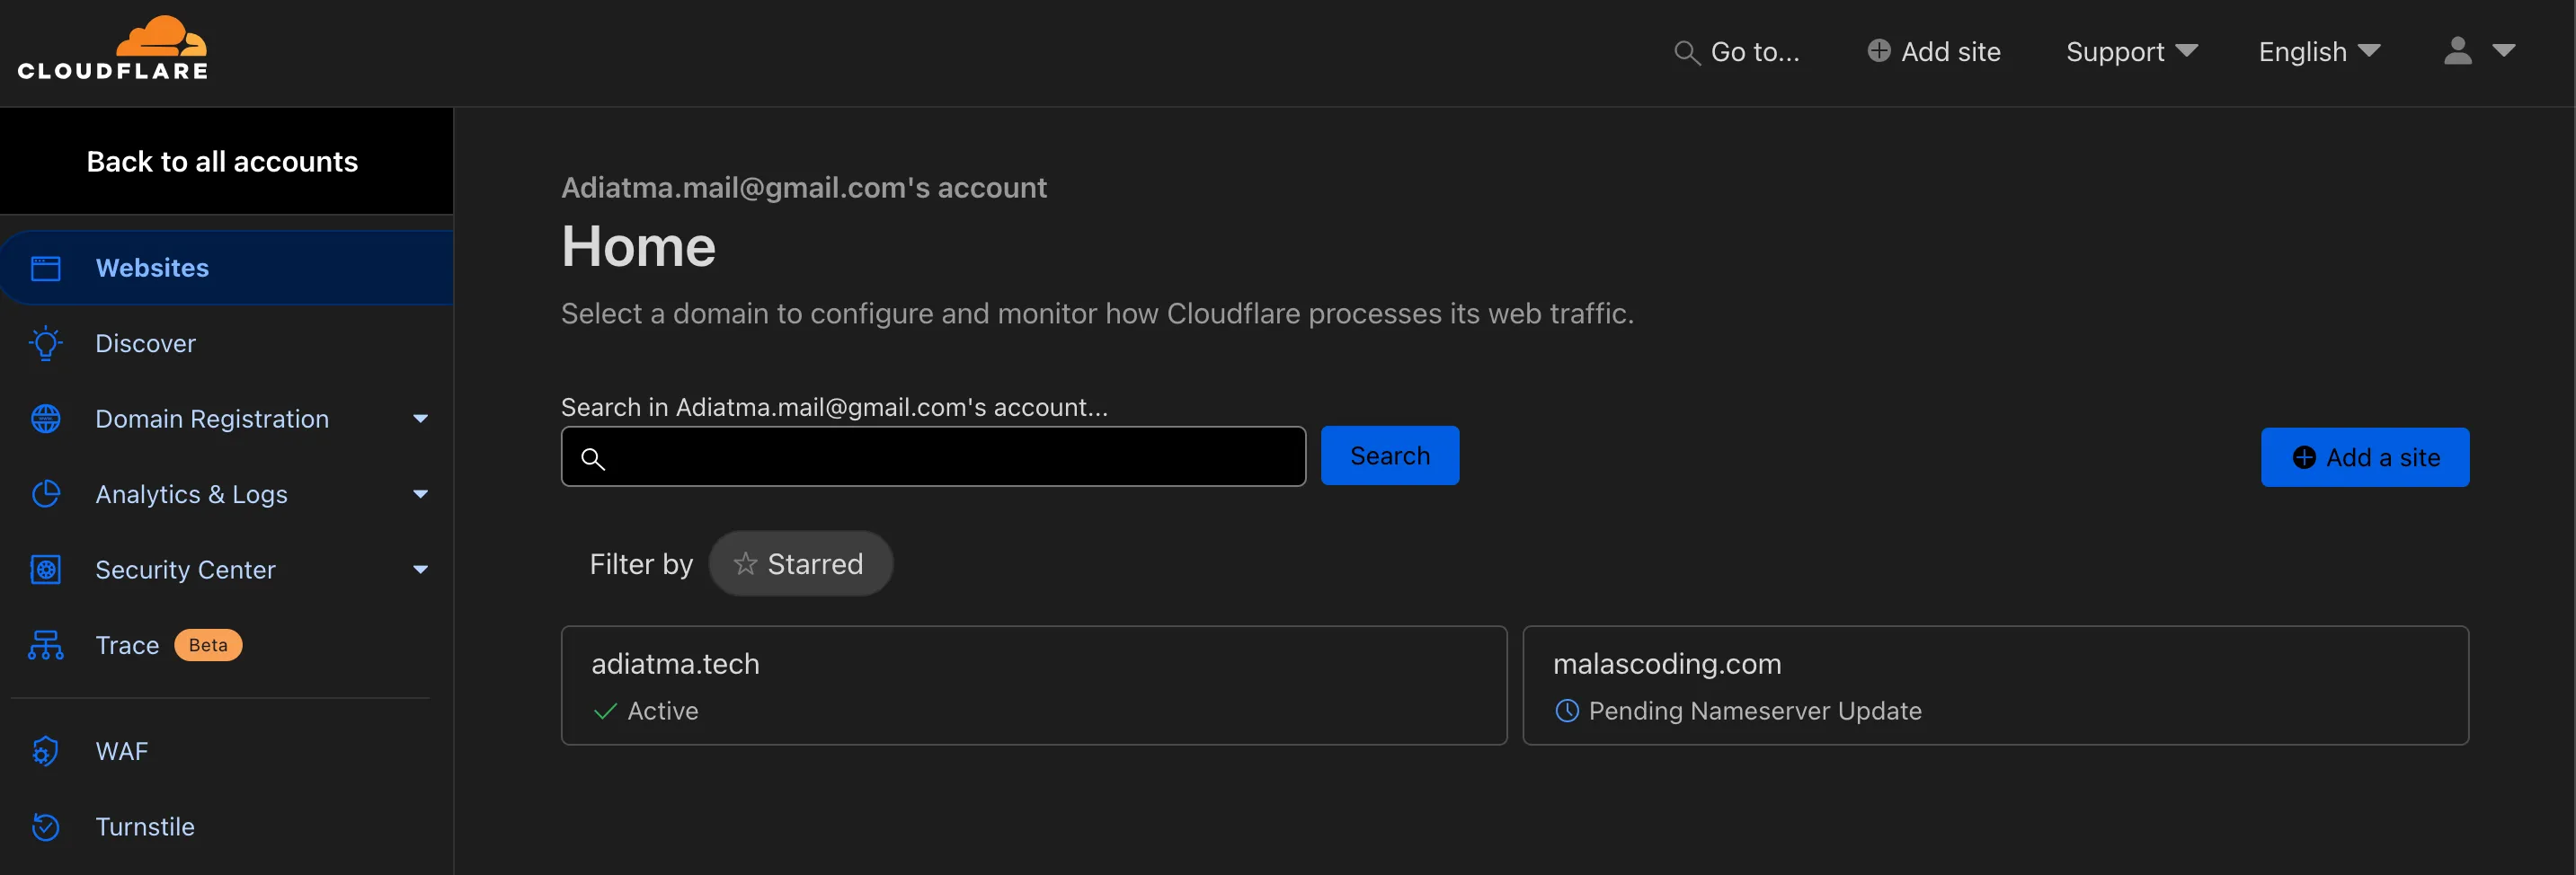Go back to all accounts
The image size is (2576, 875).
(222, 162)
